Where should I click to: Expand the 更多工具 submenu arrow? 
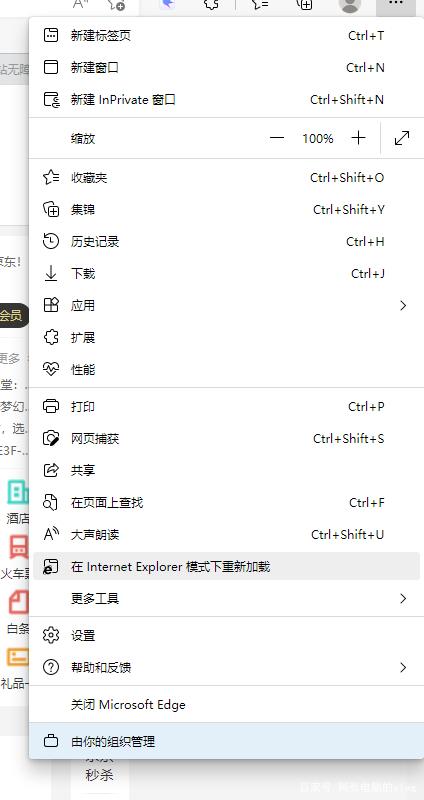[x=403, y=598]
